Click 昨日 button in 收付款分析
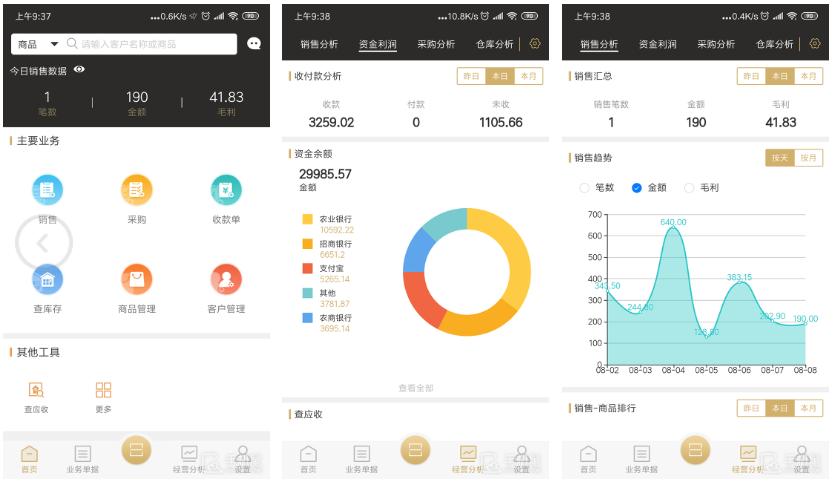 pyautogui.click(x=471, y=76)
